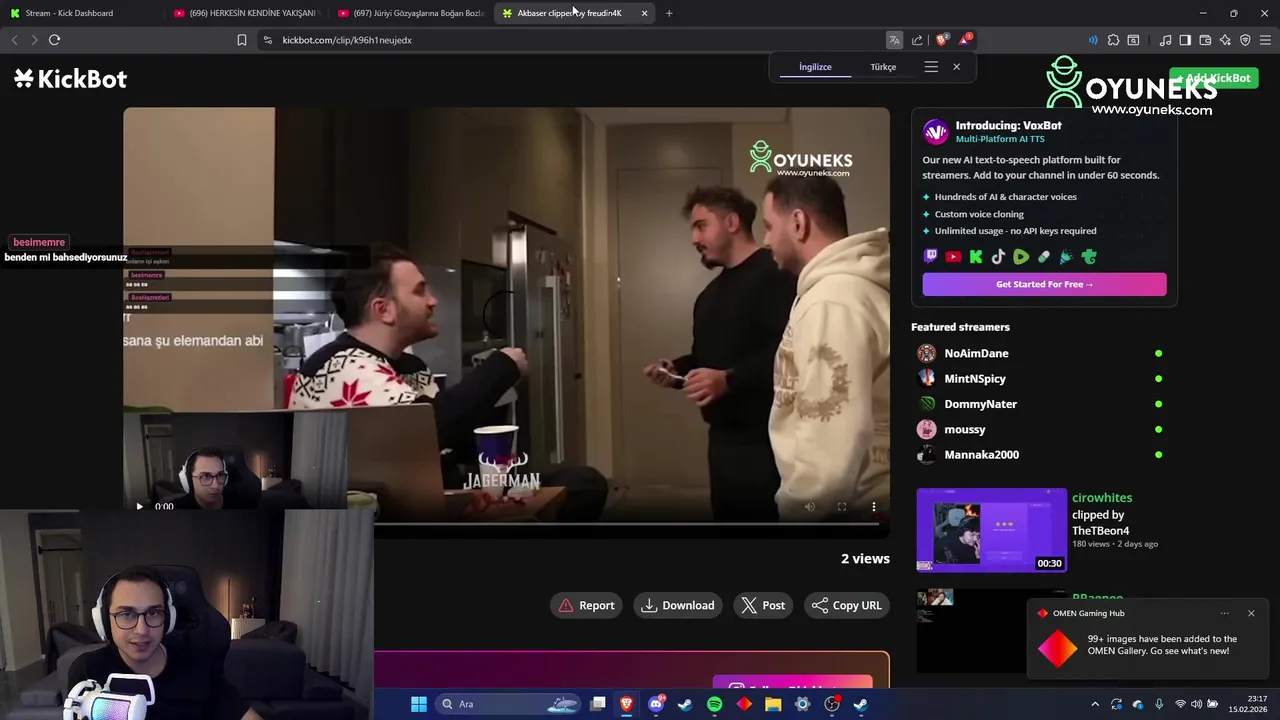Click Get Started For Free button

click(x=1044, y=284)
